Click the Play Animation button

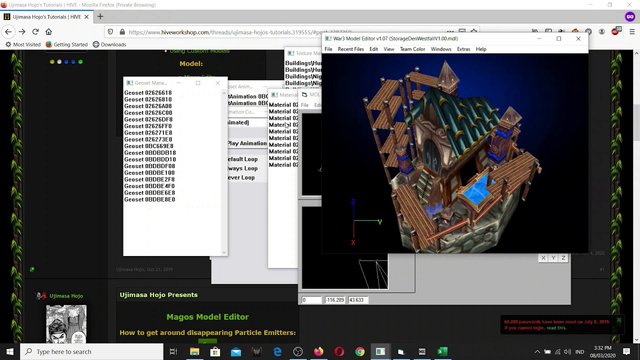pyautogui.click(x=247, y=143)
